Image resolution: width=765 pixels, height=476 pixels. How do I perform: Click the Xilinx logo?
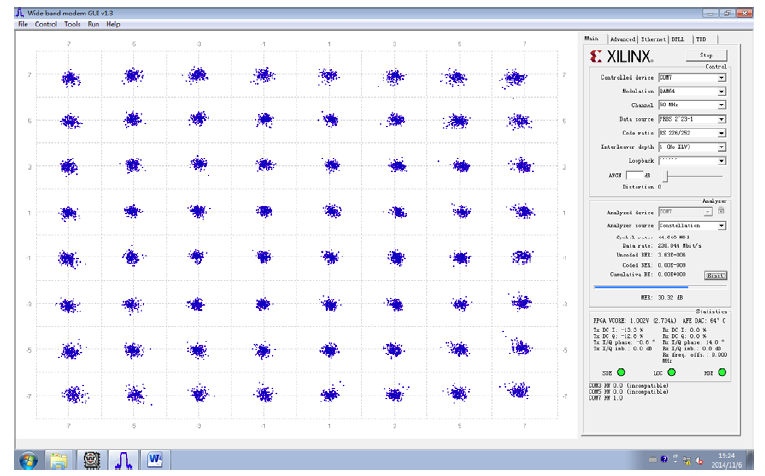(621, 57)
